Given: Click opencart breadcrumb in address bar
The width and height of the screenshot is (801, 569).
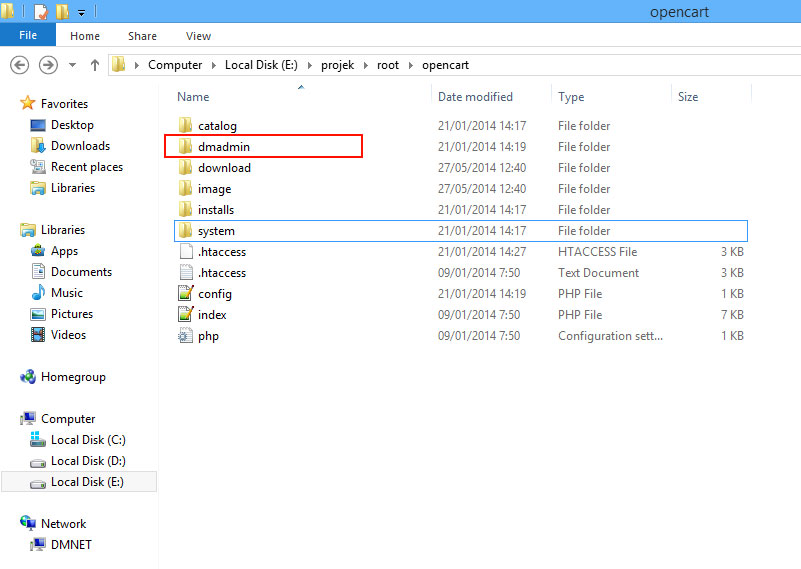Looking at the screenshot, I should [x=445, y=65].
